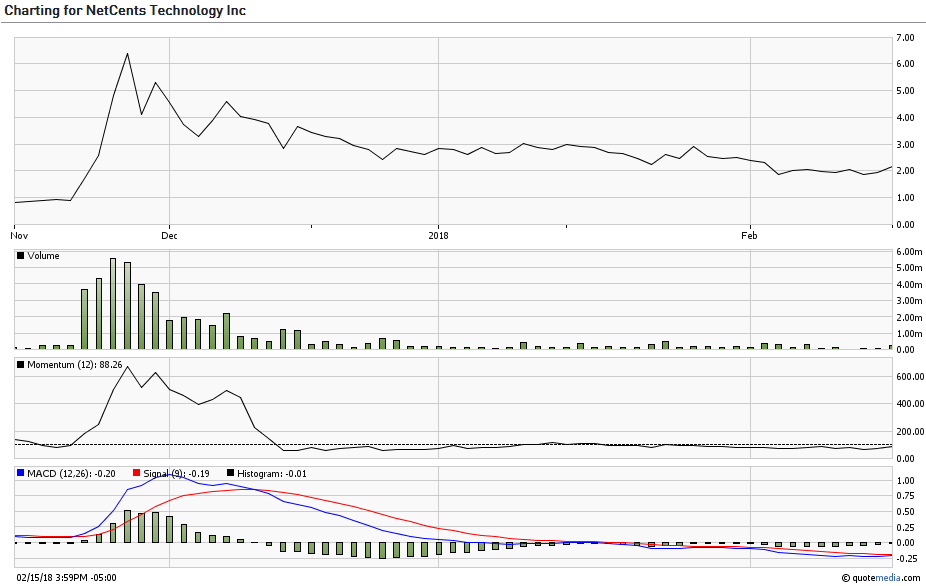Click the '7.00' price axis label
Viewport: 926px width, 586px height.
point(905,38)
